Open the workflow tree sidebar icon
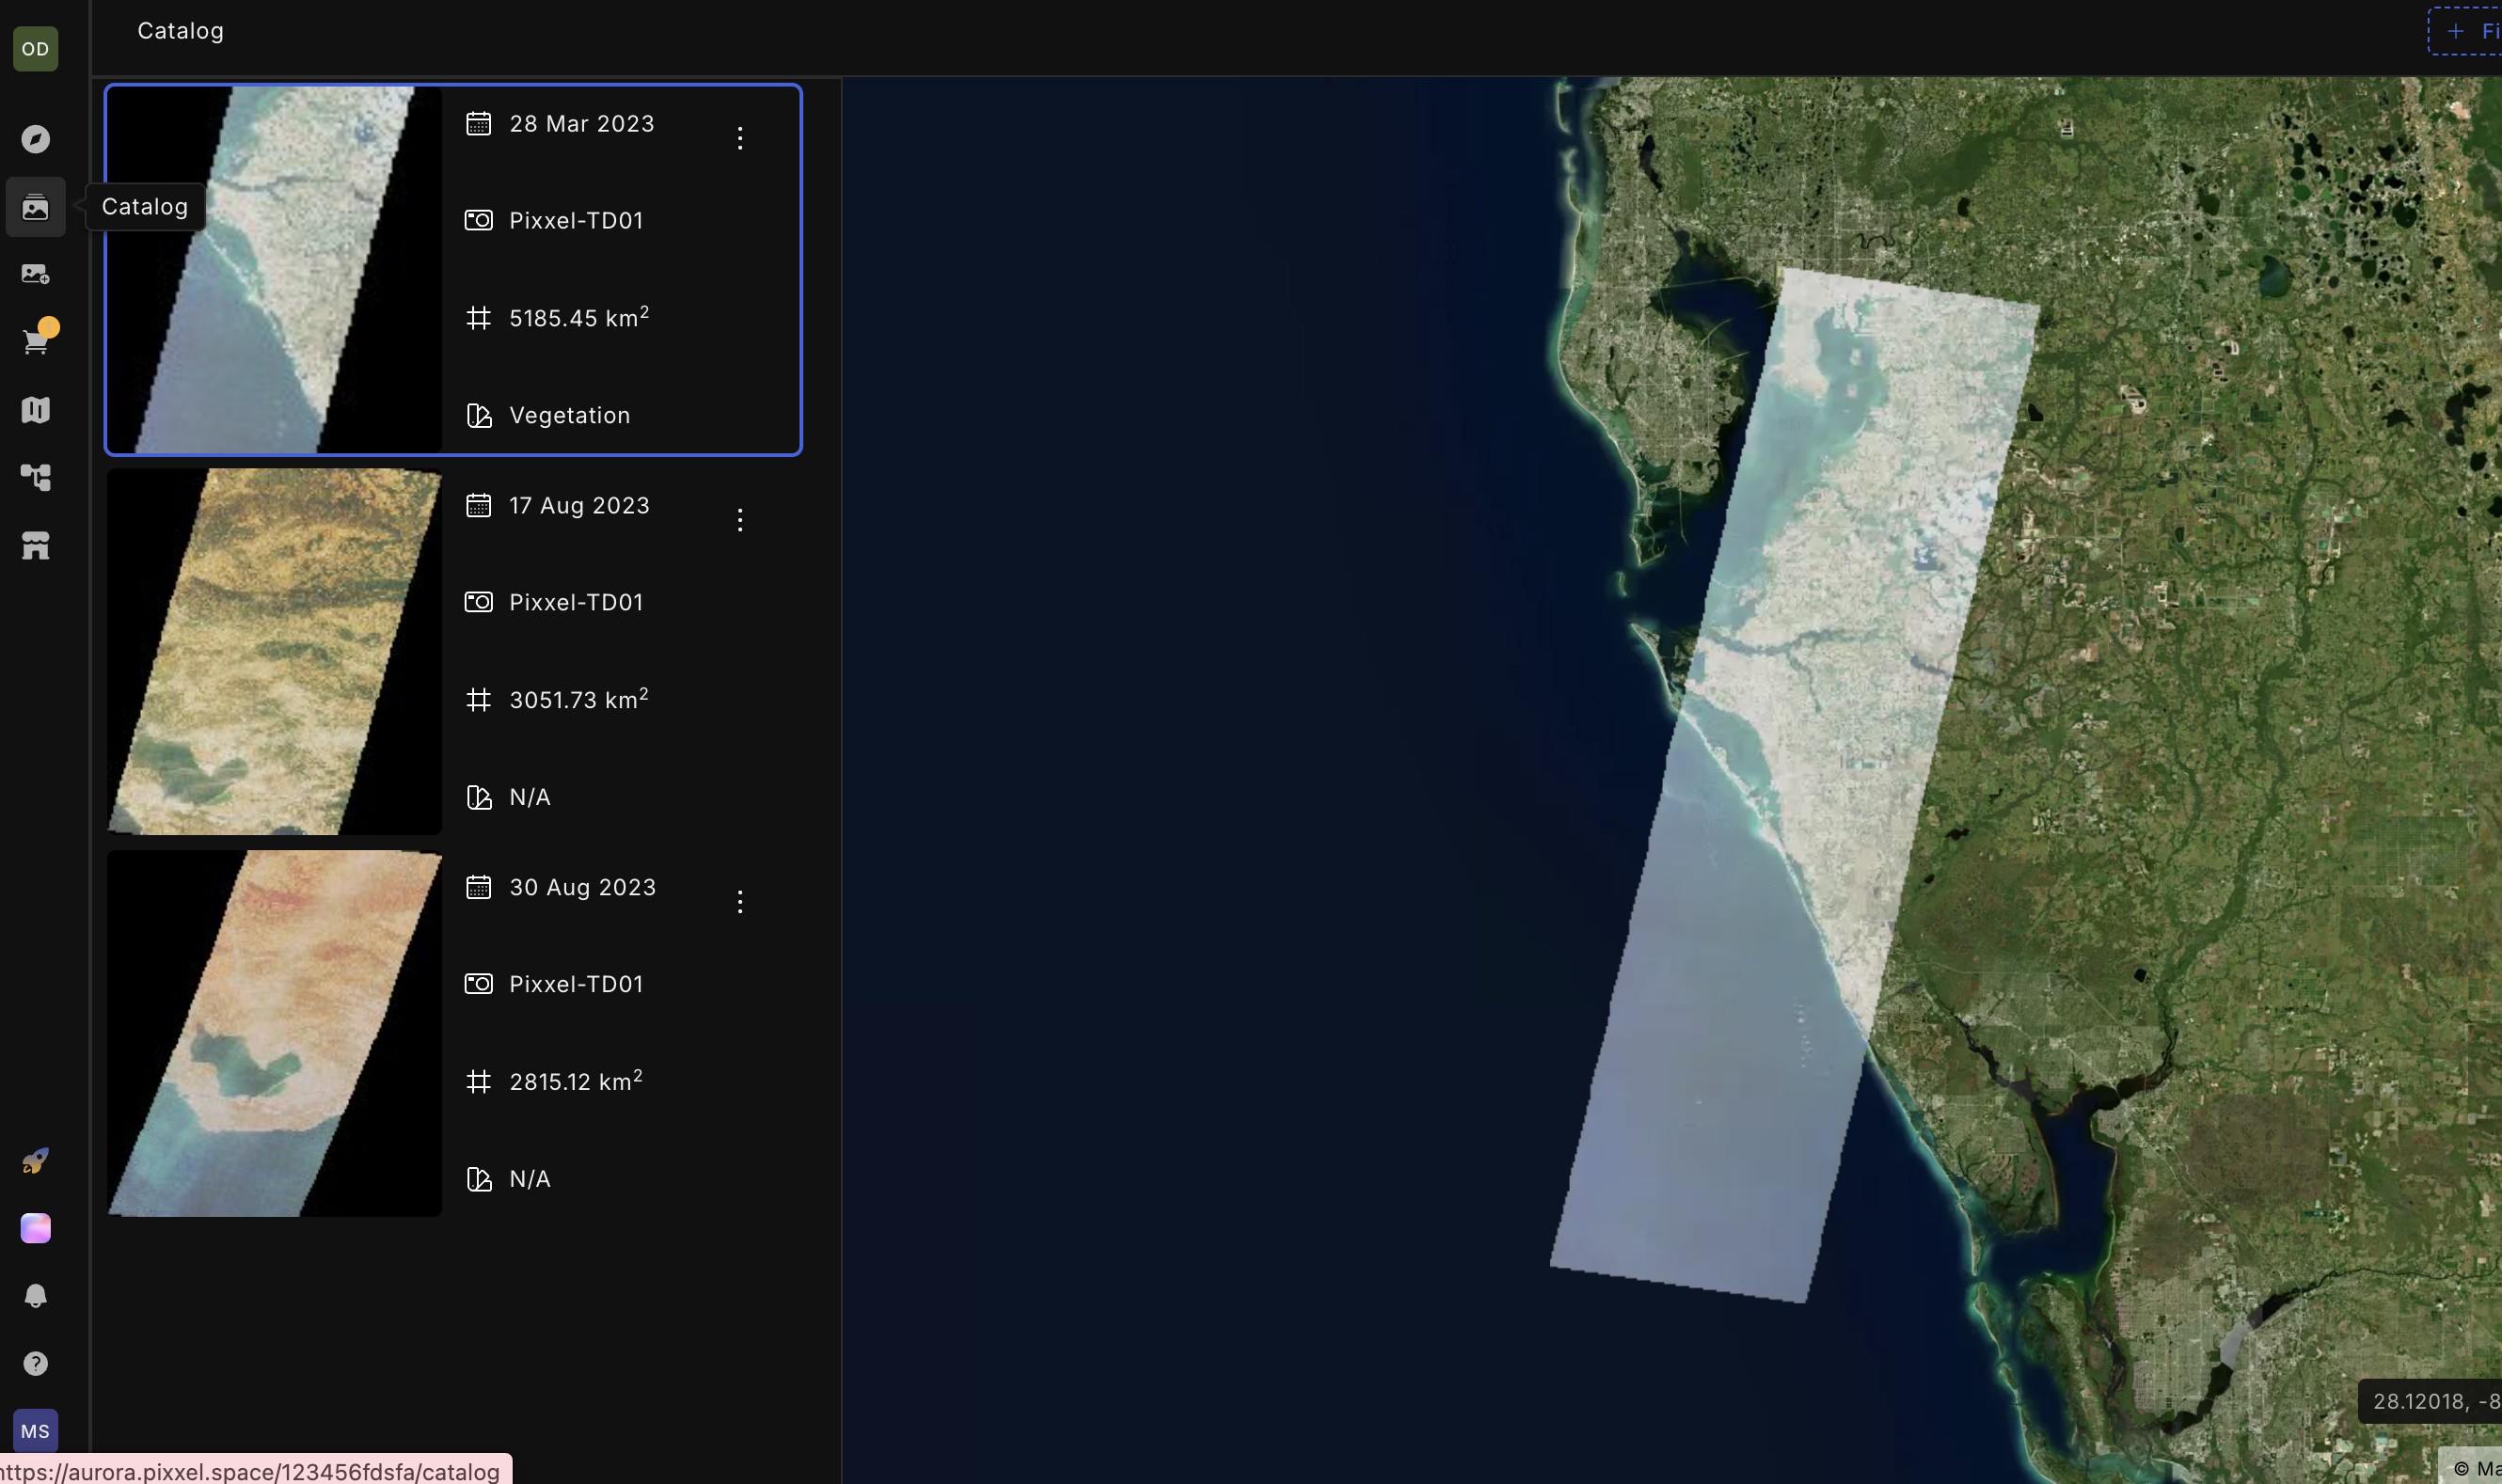The image size is (2502, 1484). point(35,478)
